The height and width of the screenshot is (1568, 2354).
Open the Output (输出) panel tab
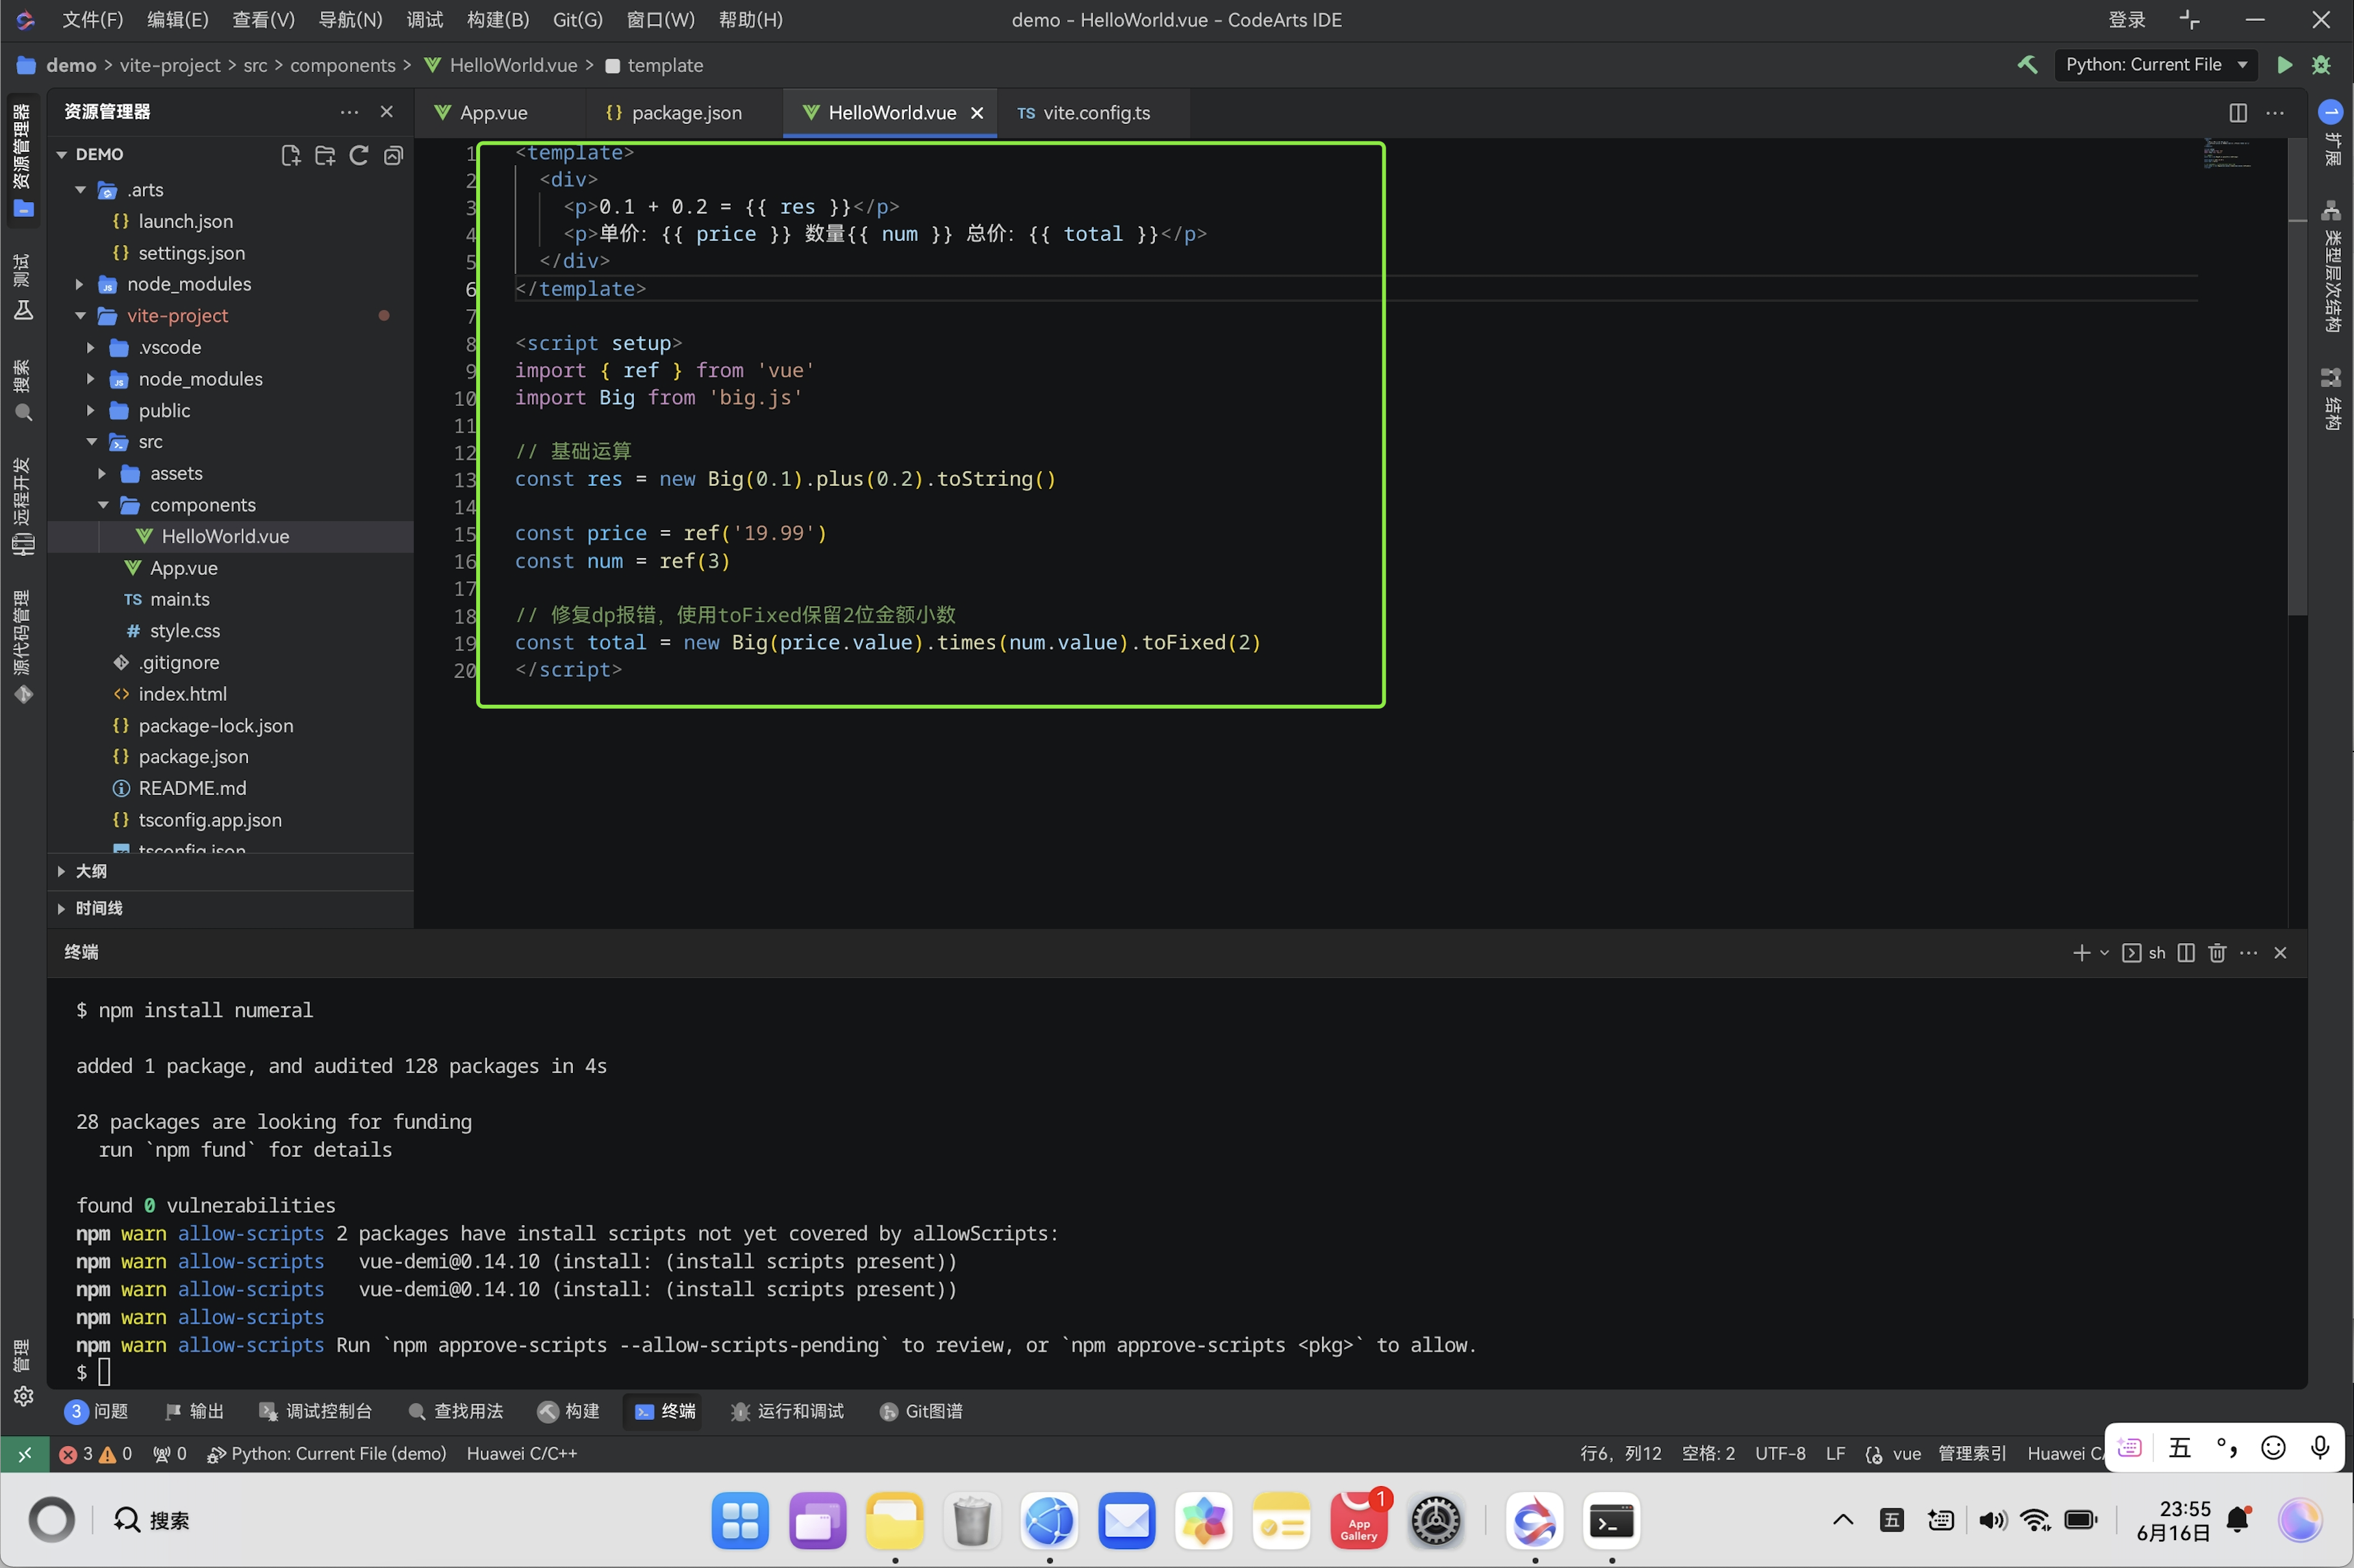(195, 1411)
